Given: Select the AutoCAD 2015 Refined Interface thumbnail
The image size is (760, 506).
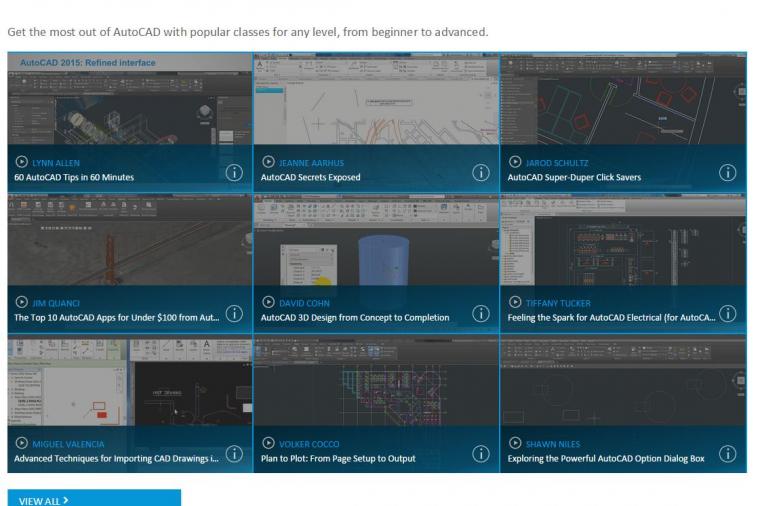Looking at the screenshot, I should (130, 99).
